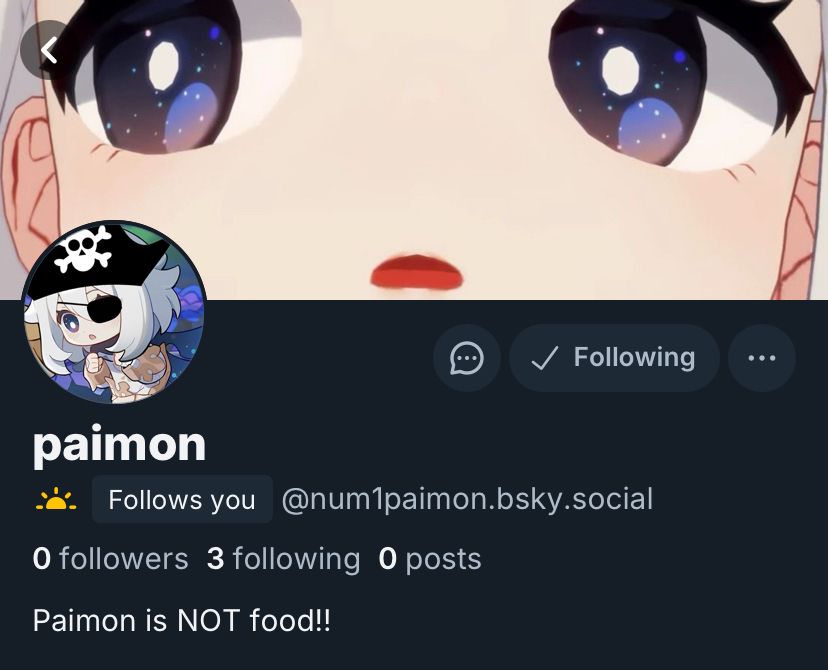Click the "Follows you" badge
828x670 pixels.
click(182, 499)
